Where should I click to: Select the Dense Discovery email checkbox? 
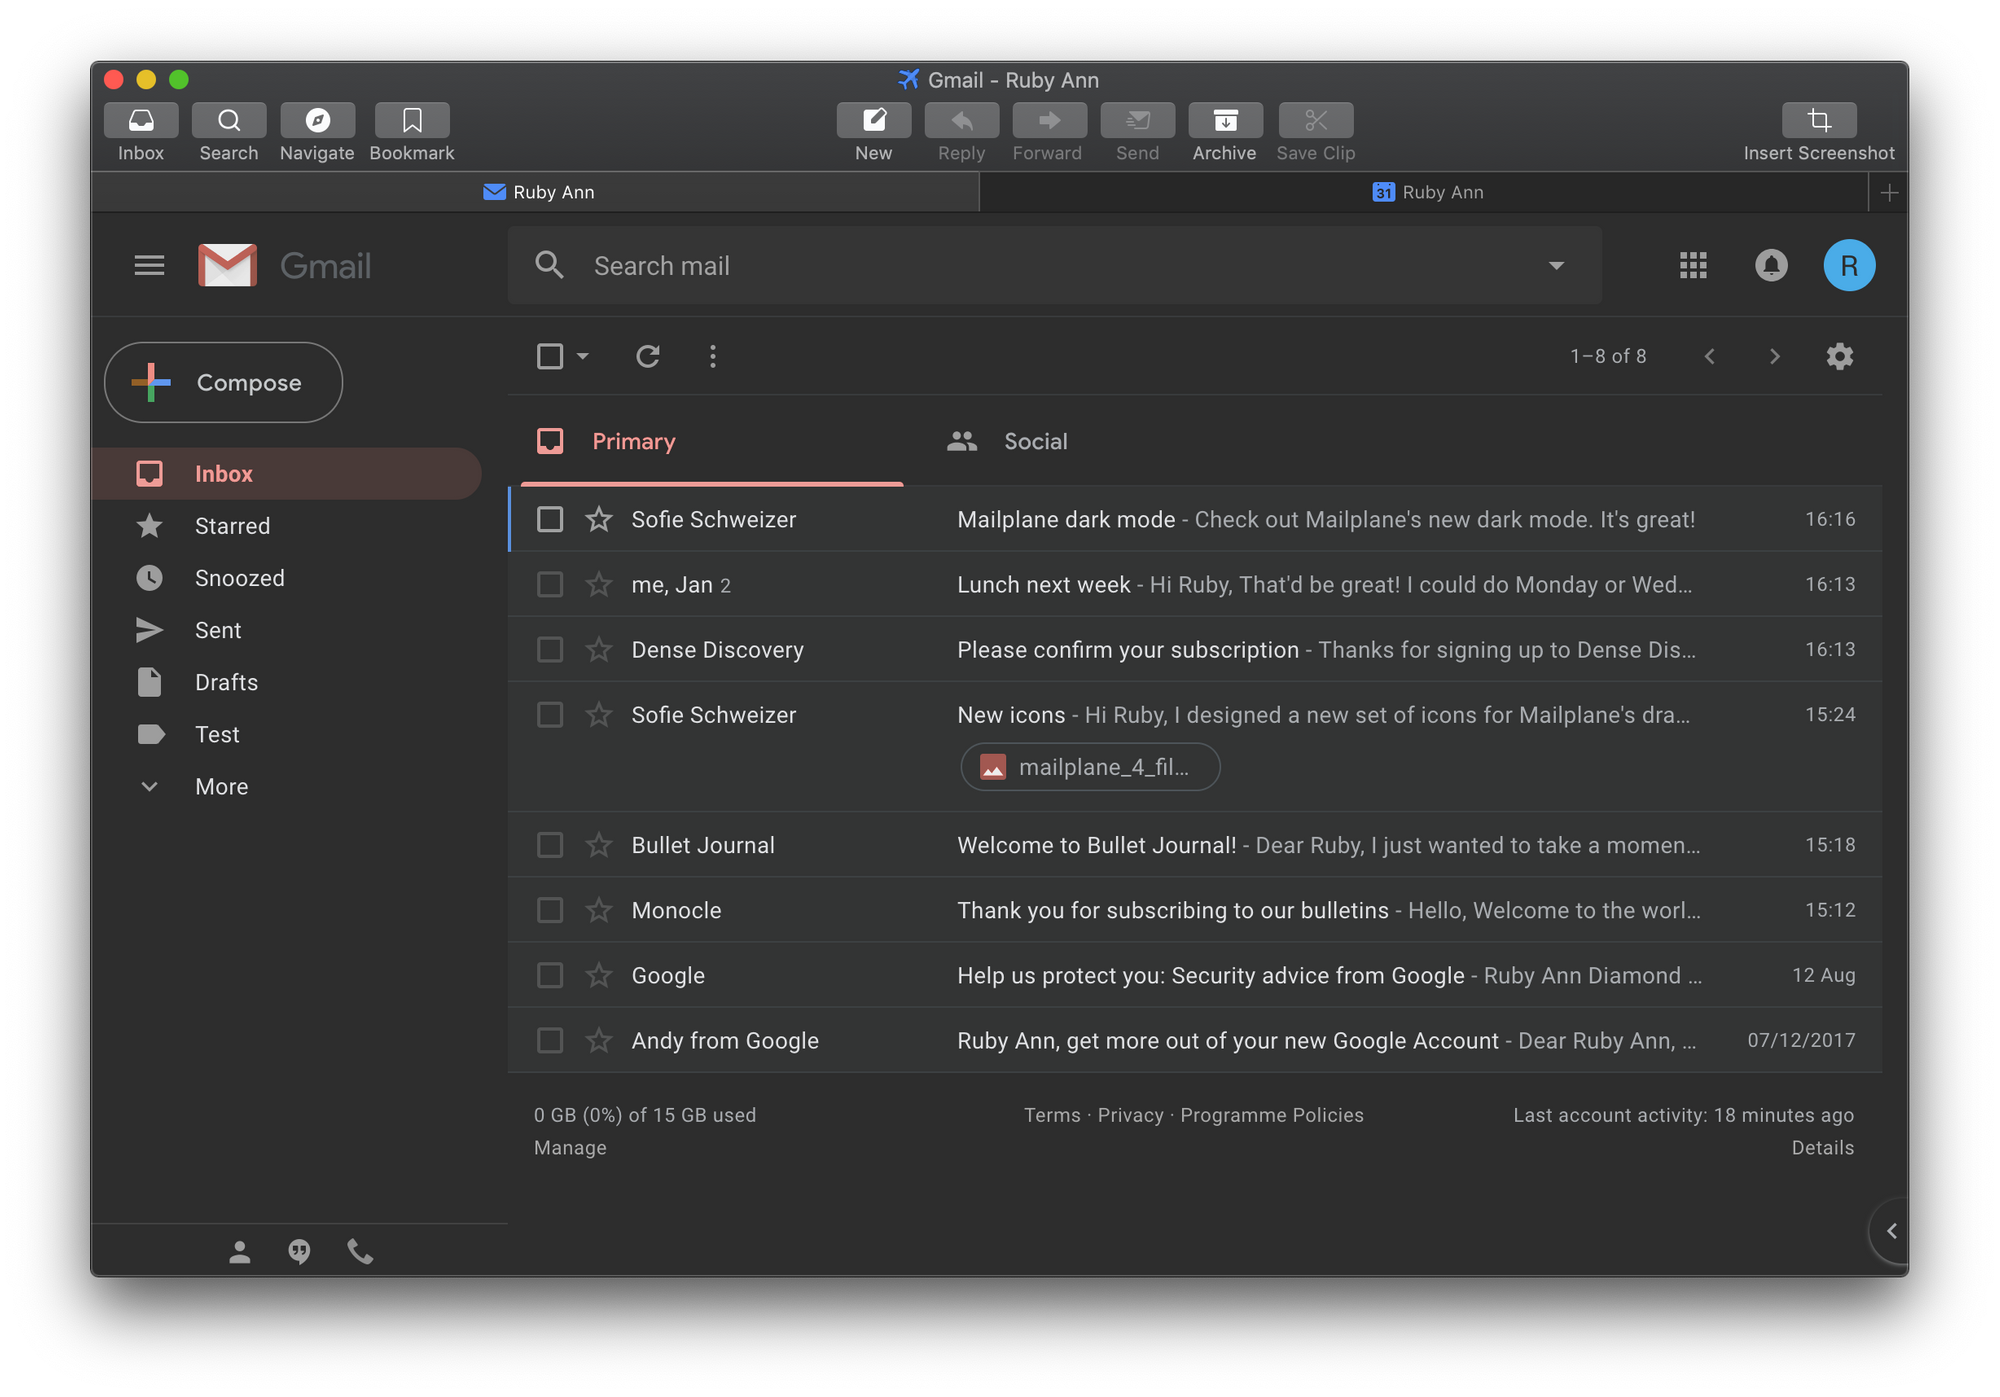tap(550, 650)
